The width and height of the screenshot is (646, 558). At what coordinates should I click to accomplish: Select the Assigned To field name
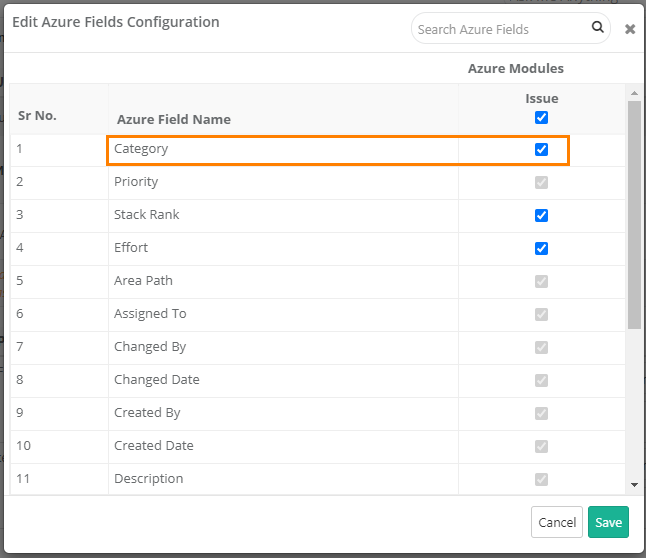(x=150, y=314)
